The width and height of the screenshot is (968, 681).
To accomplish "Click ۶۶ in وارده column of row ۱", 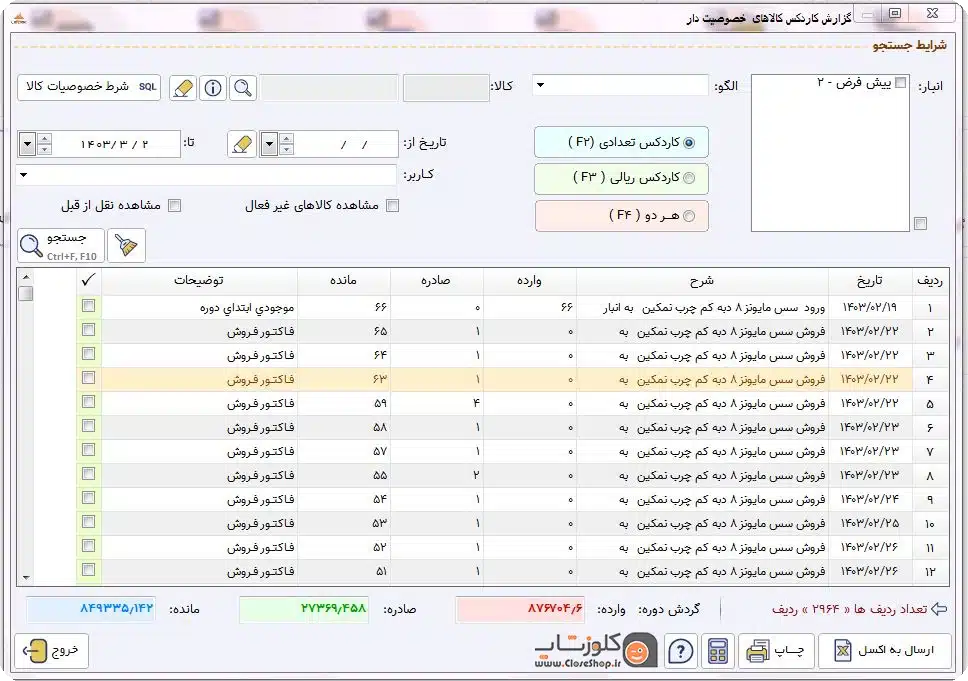I will pyautogui.click(x=567, y=307).
